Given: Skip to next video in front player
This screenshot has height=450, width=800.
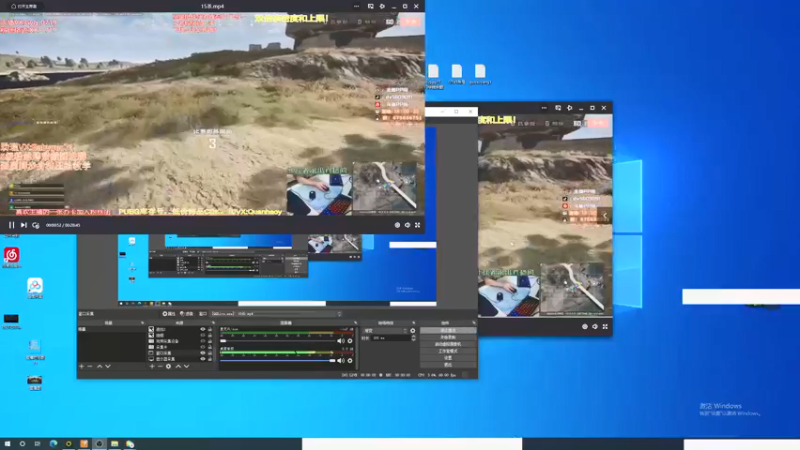Looking at the screenshot, I should [x=23, y=225].
